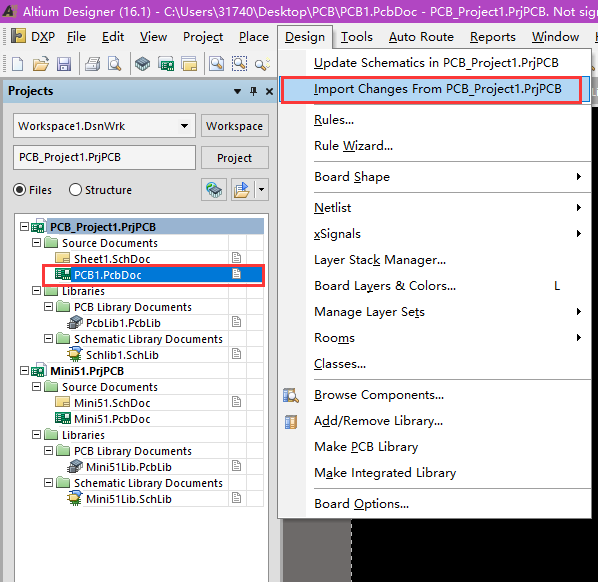The height and width of the screenshot is (582, 598).
Task: Click the open folder toolbar icon
Action: click(x=40, y=64)
